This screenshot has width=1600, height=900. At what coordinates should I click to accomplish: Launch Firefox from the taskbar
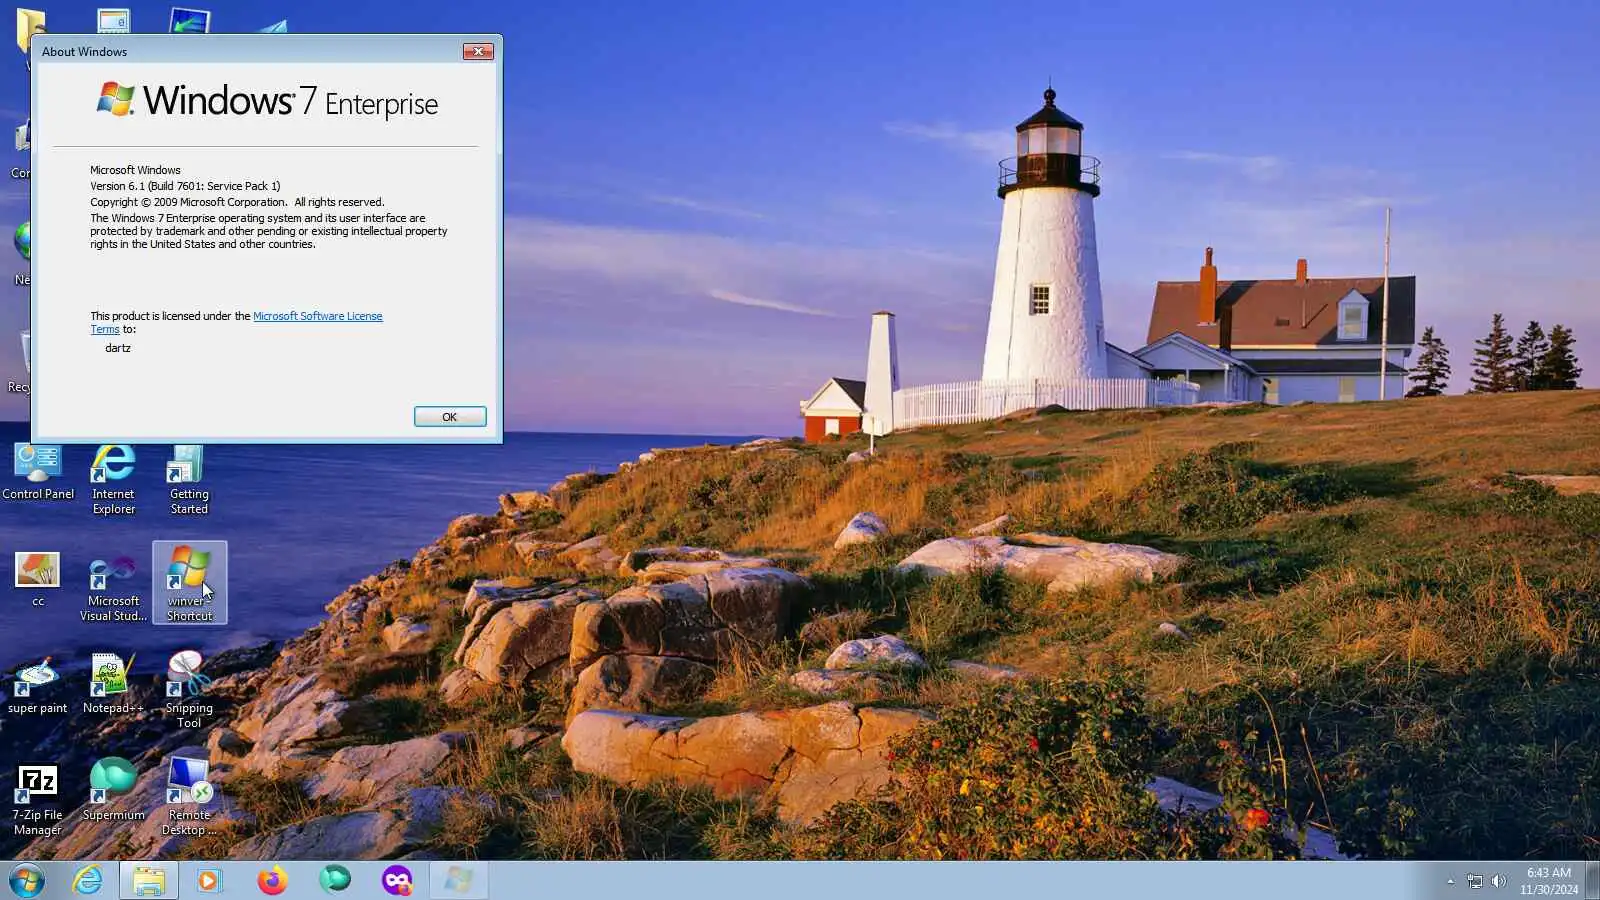point(272,881)
